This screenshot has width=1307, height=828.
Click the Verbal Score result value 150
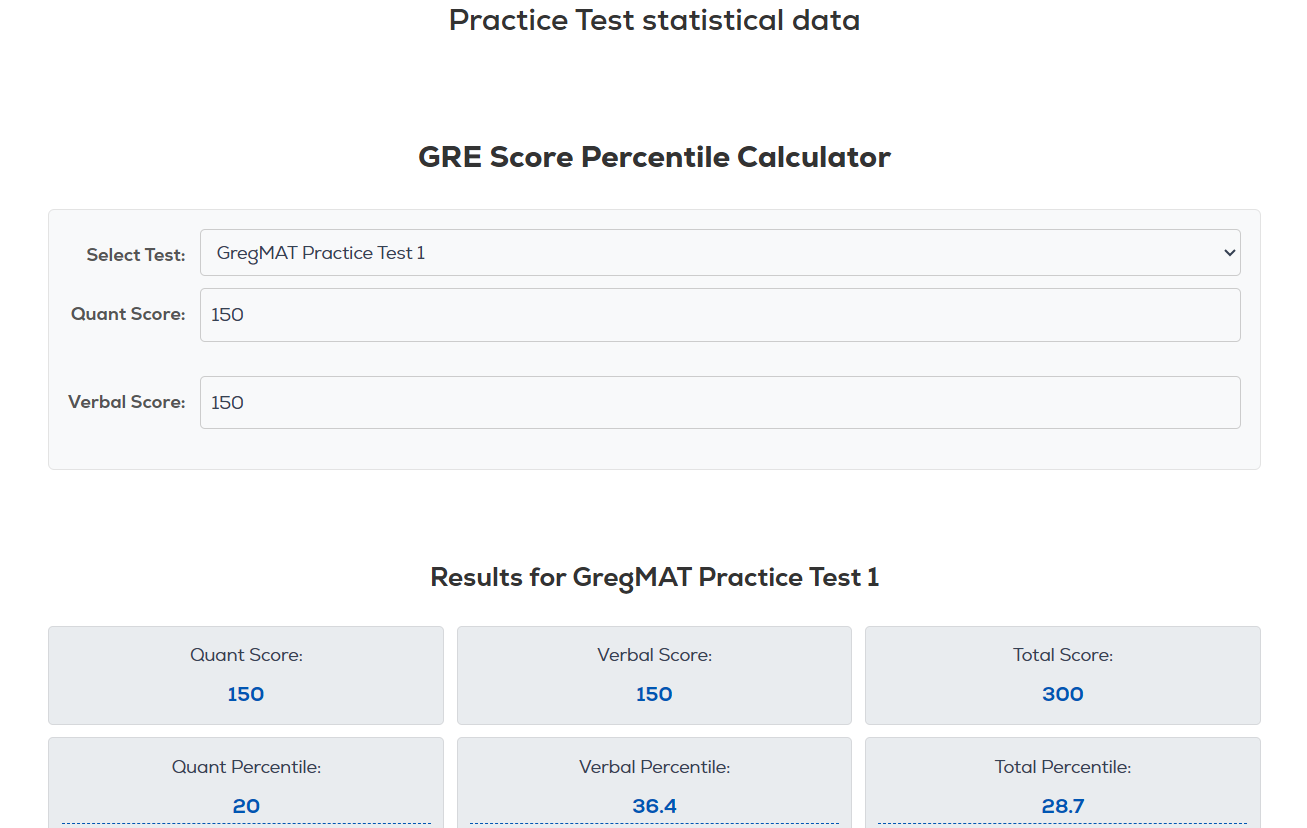(x=654, y=694)
